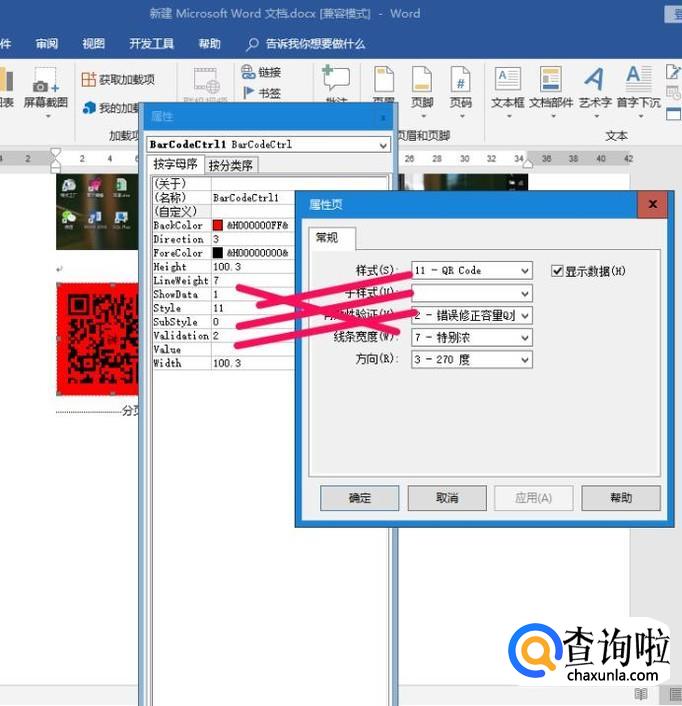Screen dimensions: 682x706
Task: Select the Height property value 100.3
Action: tap(227, 267)
